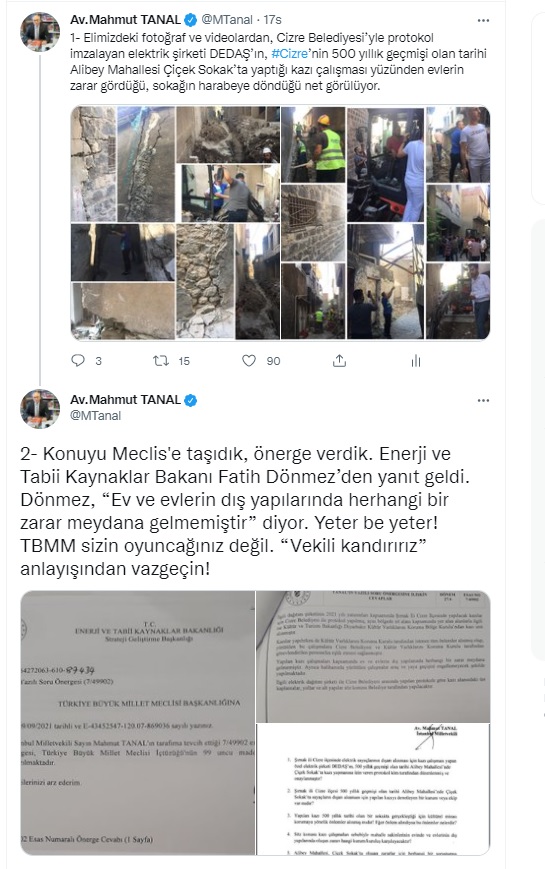This screenshot has width=545, height=869.
Task: Open the share icon on the first tweet
Action: coord(339,361)
